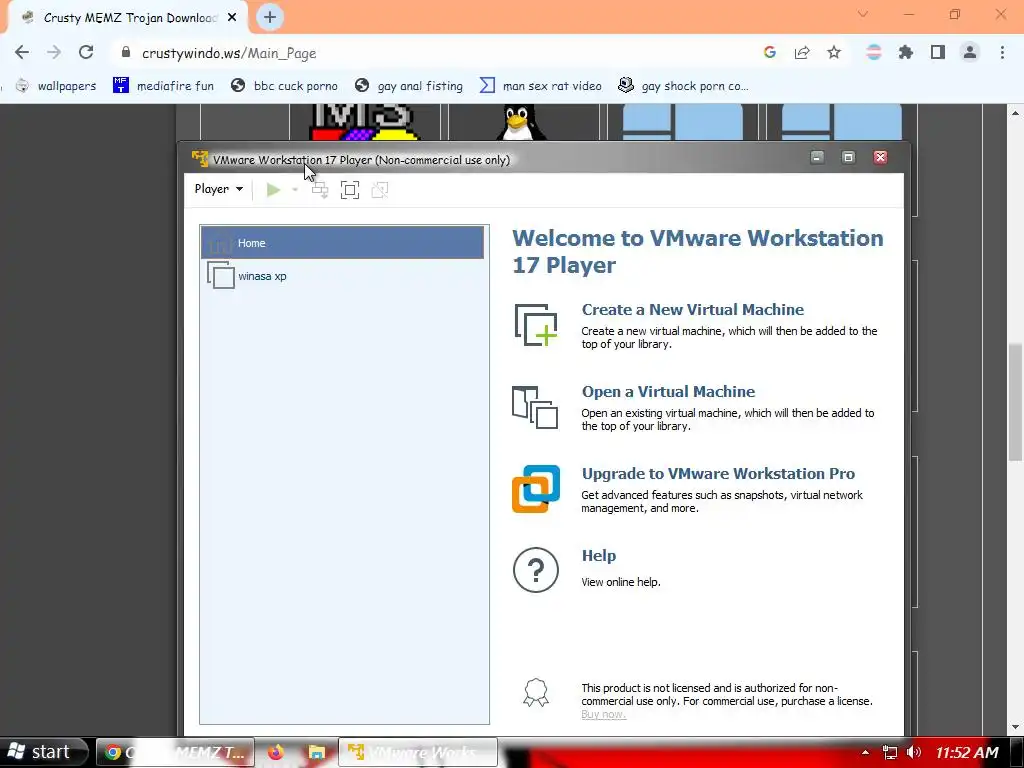Click Open a Virtual Machine link
This screenshot has height=768, width=1024.
(668, 392)
